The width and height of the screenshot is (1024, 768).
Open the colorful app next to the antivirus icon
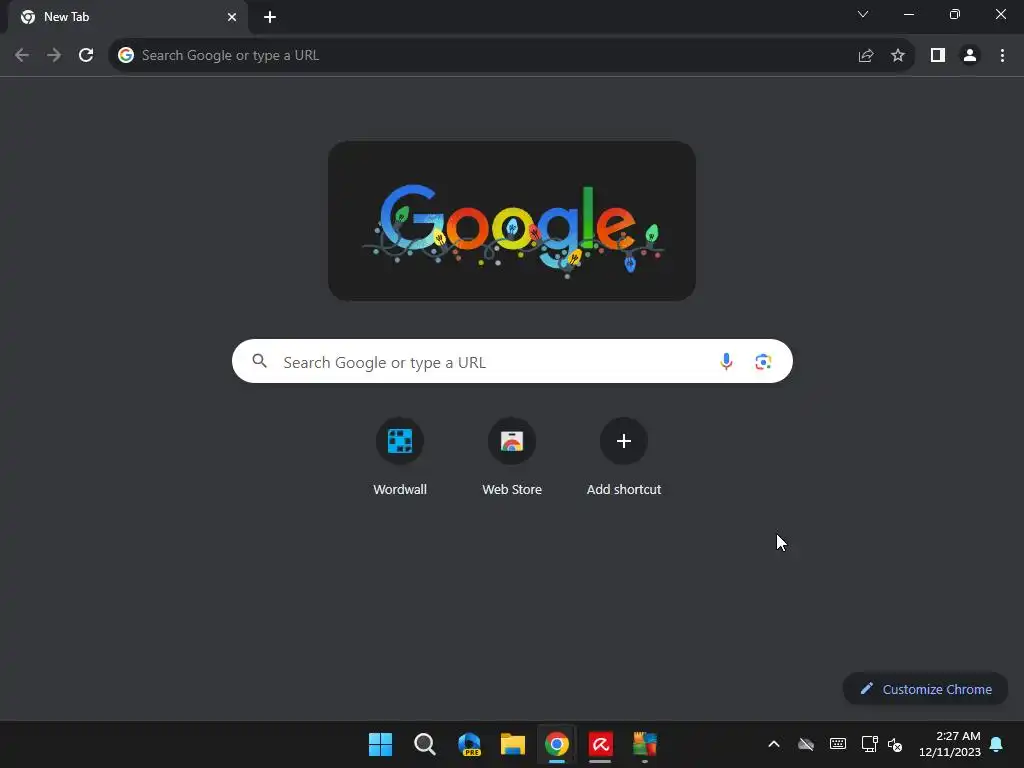click(645, 744)
